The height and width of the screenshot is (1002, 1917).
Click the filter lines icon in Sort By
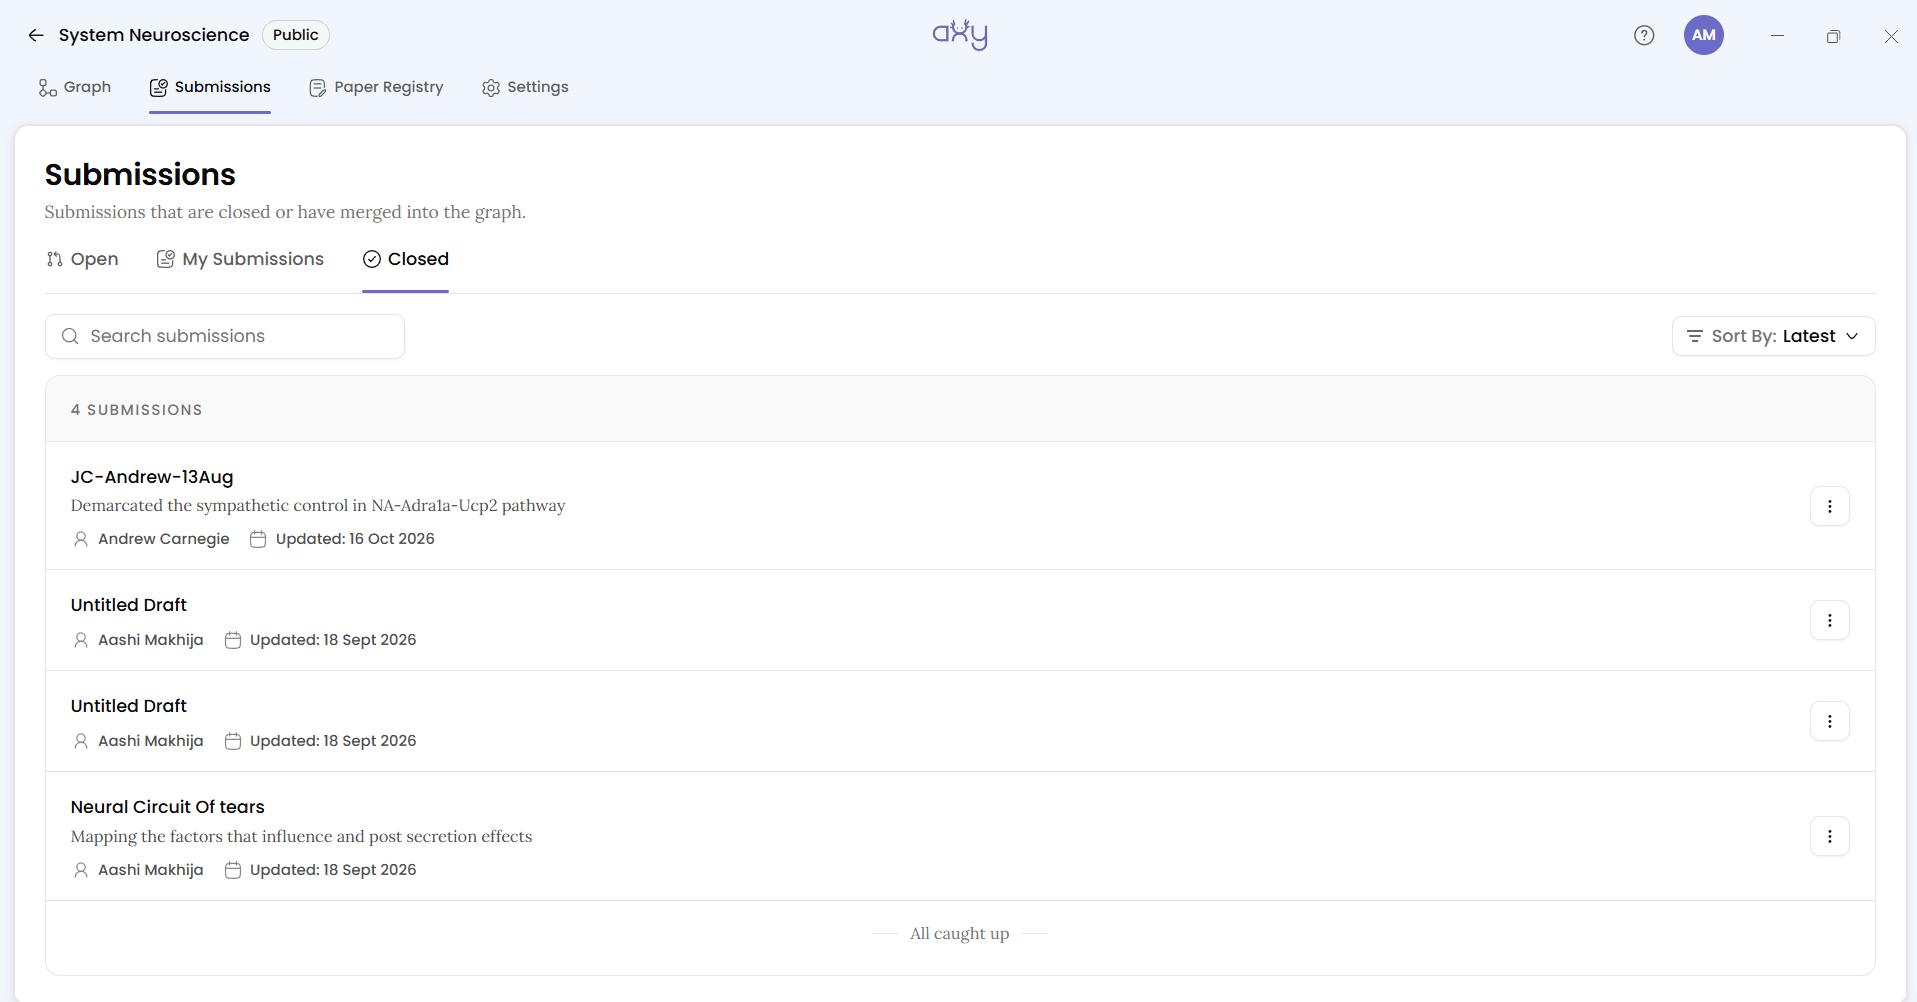pos(1695,336)
